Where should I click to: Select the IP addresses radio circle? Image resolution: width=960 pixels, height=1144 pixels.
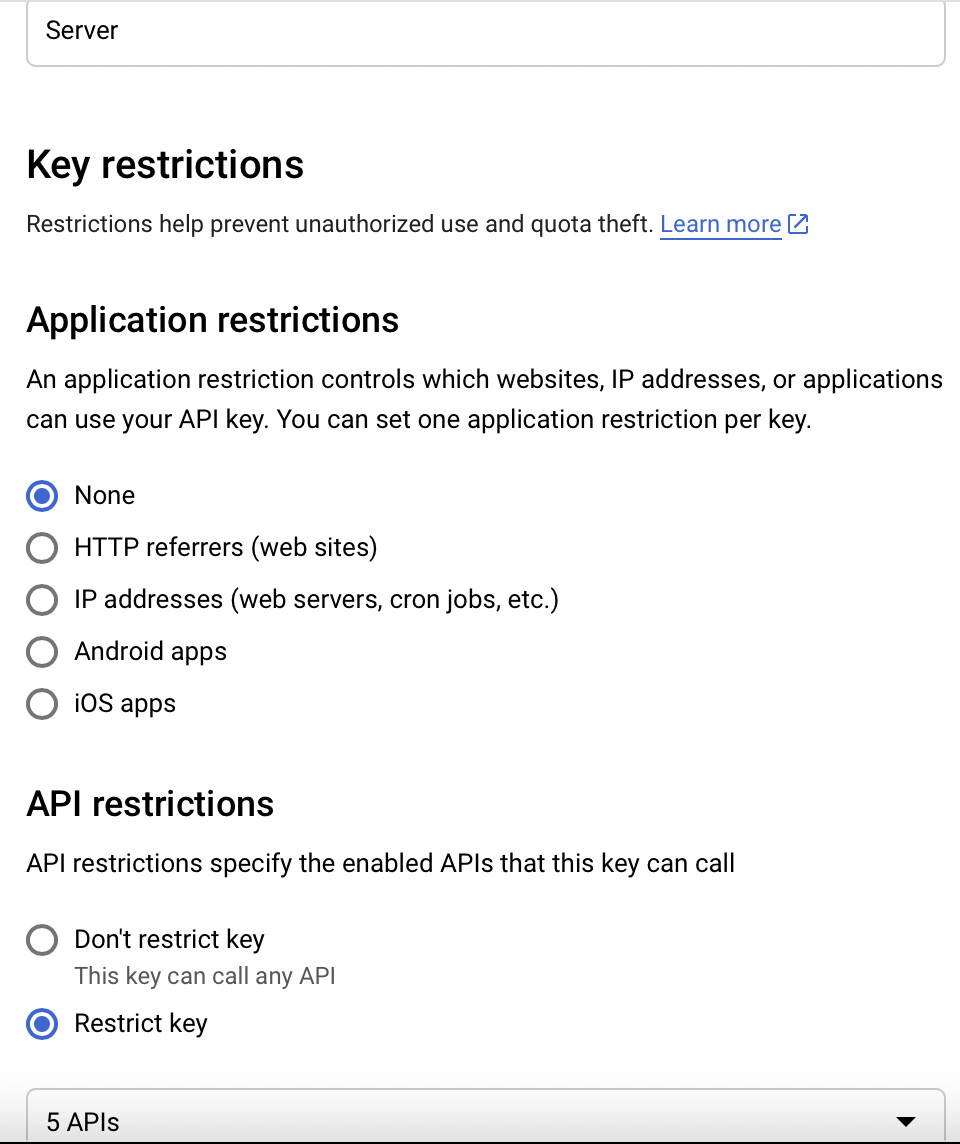[x=42, y=600]
